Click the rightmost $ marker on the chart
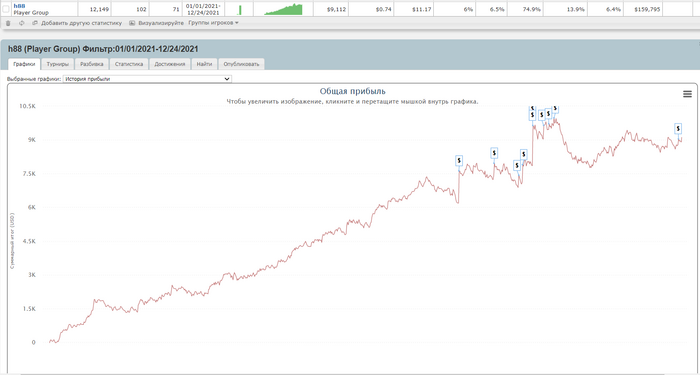This screenshot has height=375, width=700. [678, 129]
